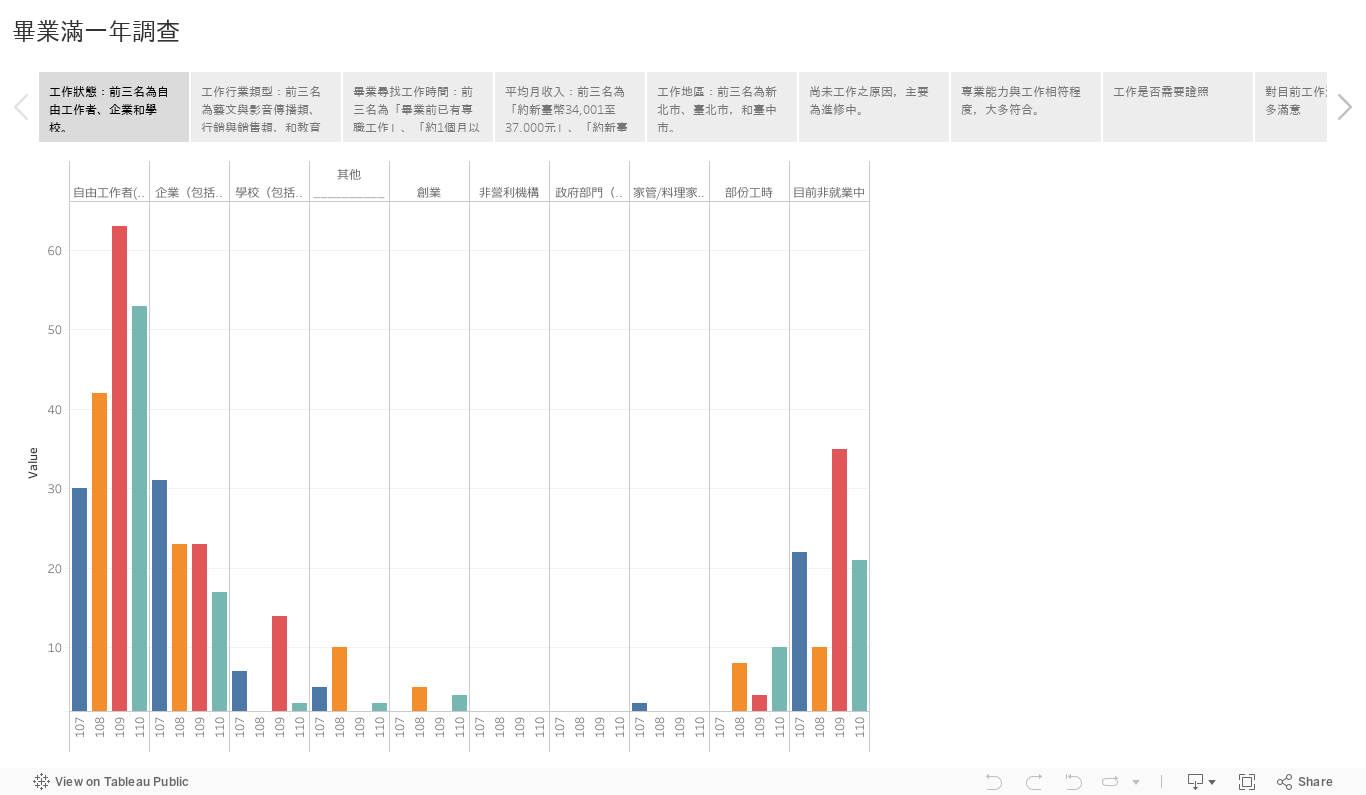Click orange 108 bar under 其他
This screenshot has height=795, width=1366.
coord(339,679)
